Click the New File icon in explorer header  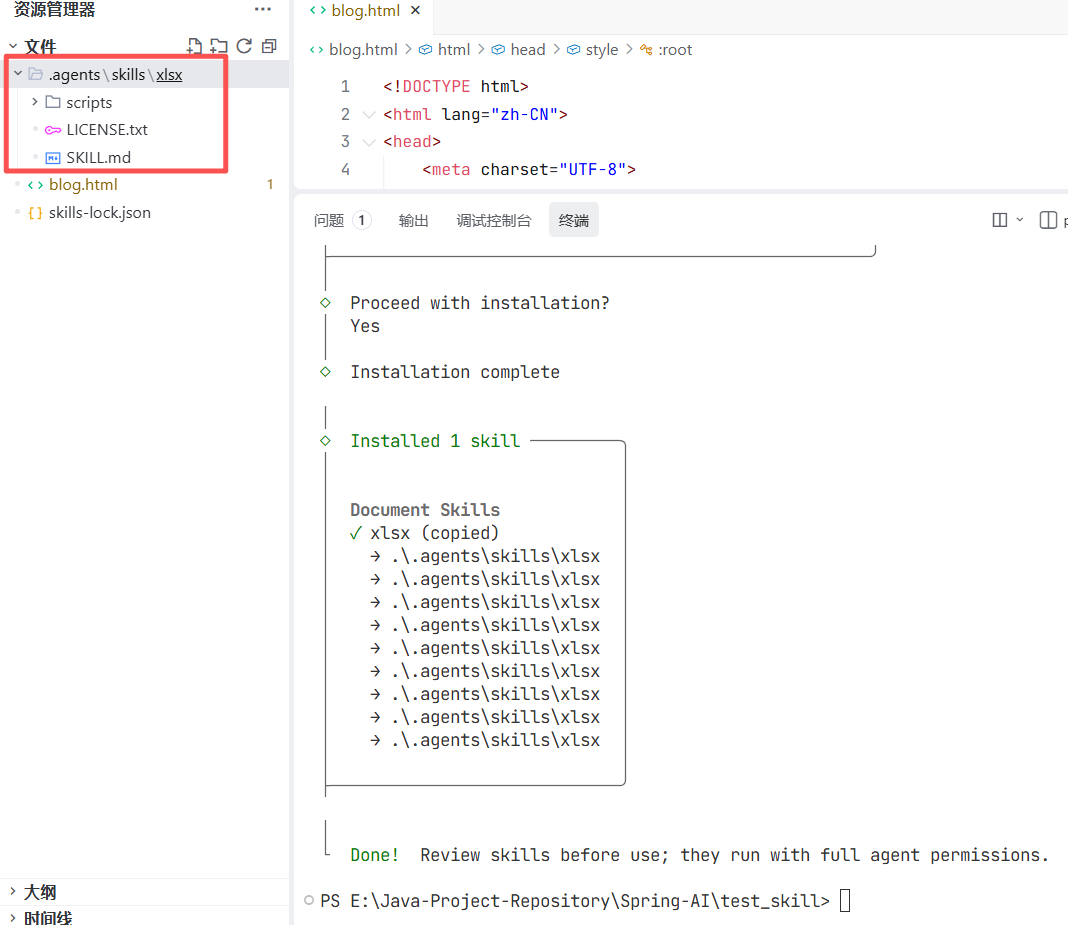click(194, 46)
